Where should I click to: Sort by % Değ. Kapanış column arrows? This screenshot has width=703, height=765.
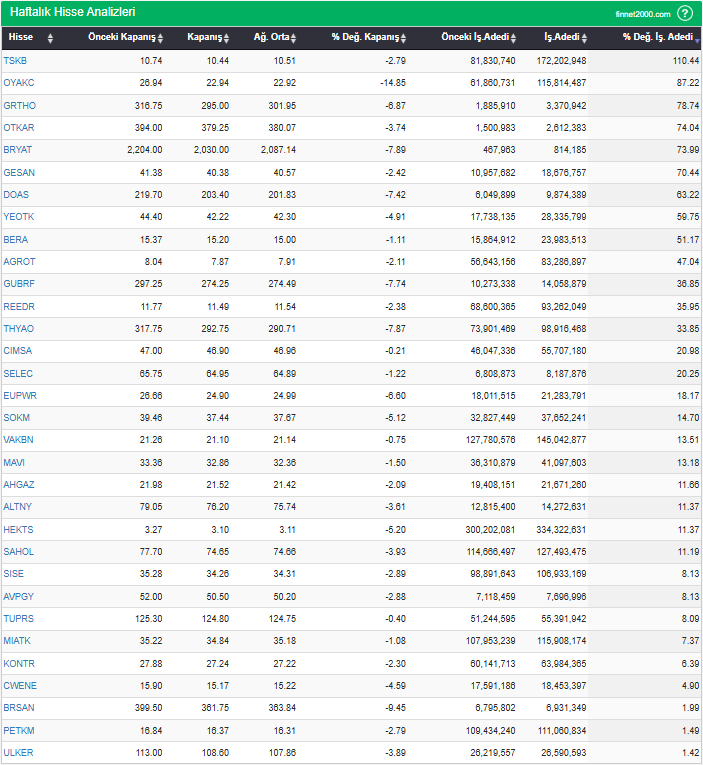[403, 38]
